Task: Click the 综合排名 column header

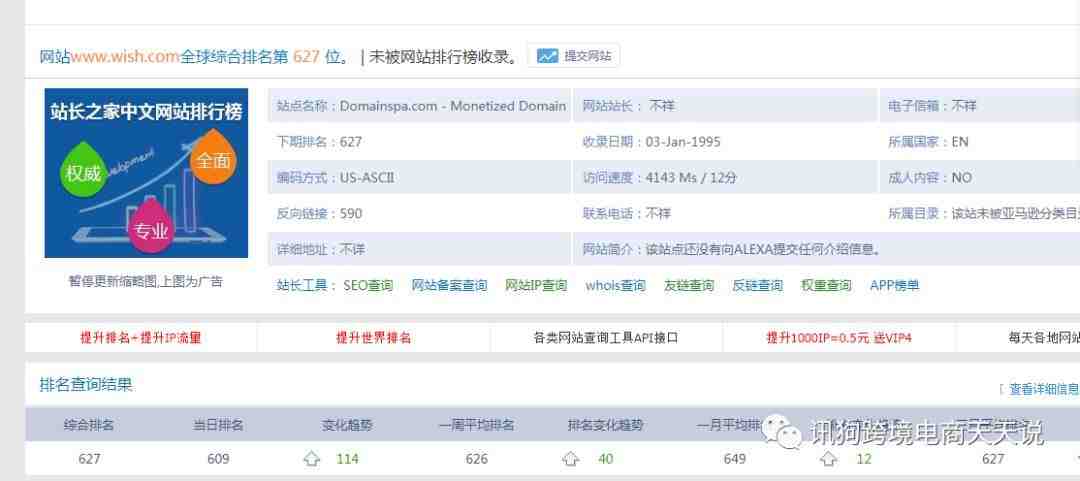Action: click(x=89, y=424)
